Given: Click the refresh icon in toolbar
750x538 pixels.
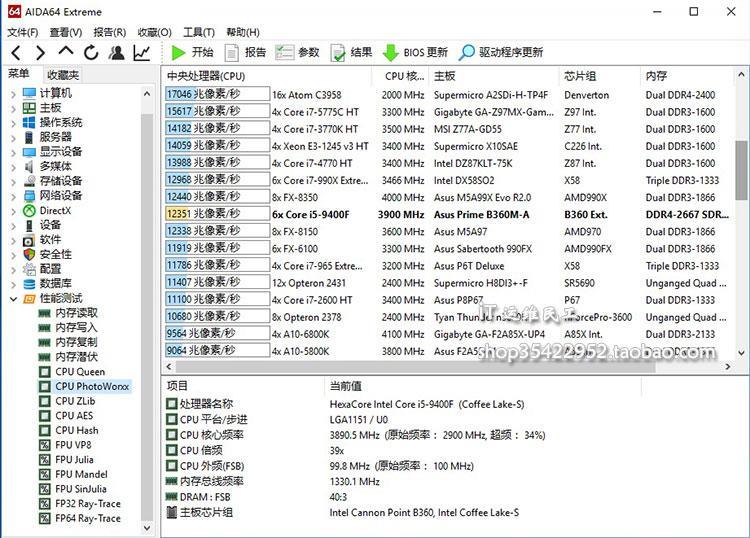Looking at the screenshot, I should pos(92,52).
